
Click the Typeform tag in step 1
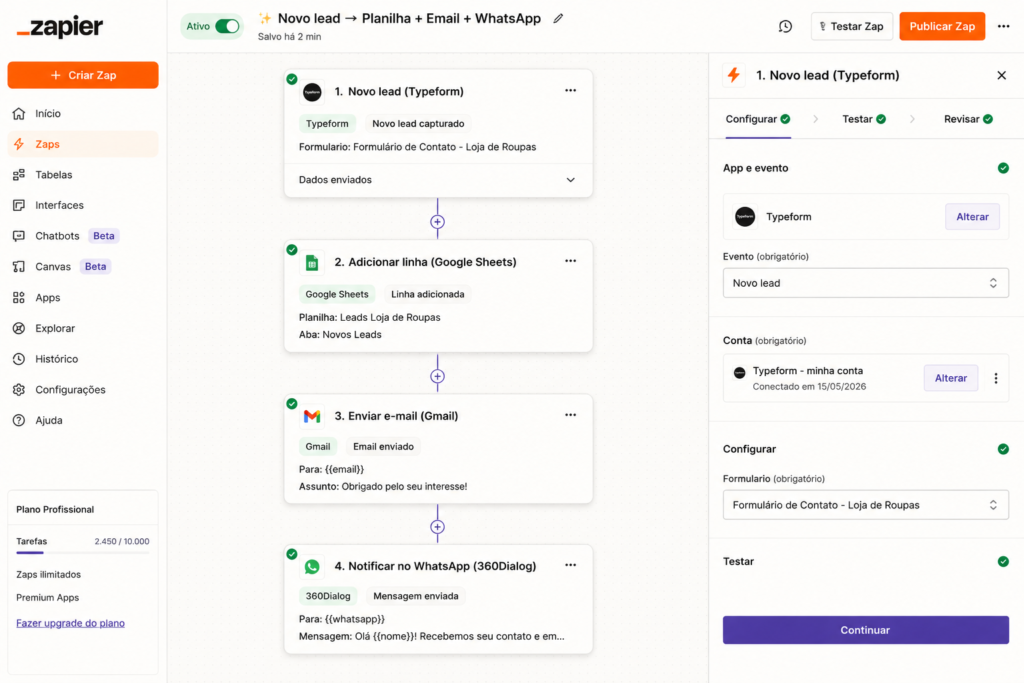pos(327,123)
